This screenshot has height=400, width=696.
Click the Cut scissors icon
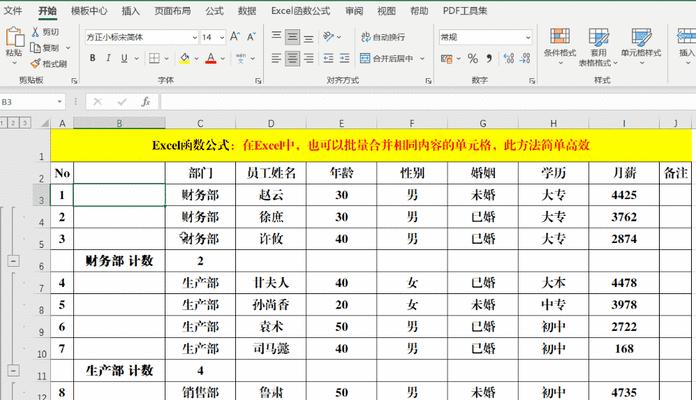(x=35, y=32)
